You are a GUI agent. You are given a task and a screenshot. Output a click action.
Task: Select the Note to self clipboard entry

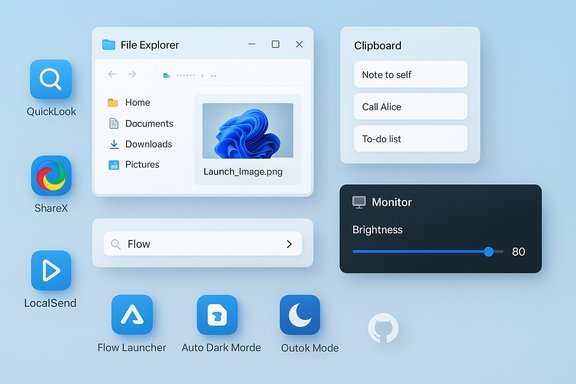tap(411, 75)
